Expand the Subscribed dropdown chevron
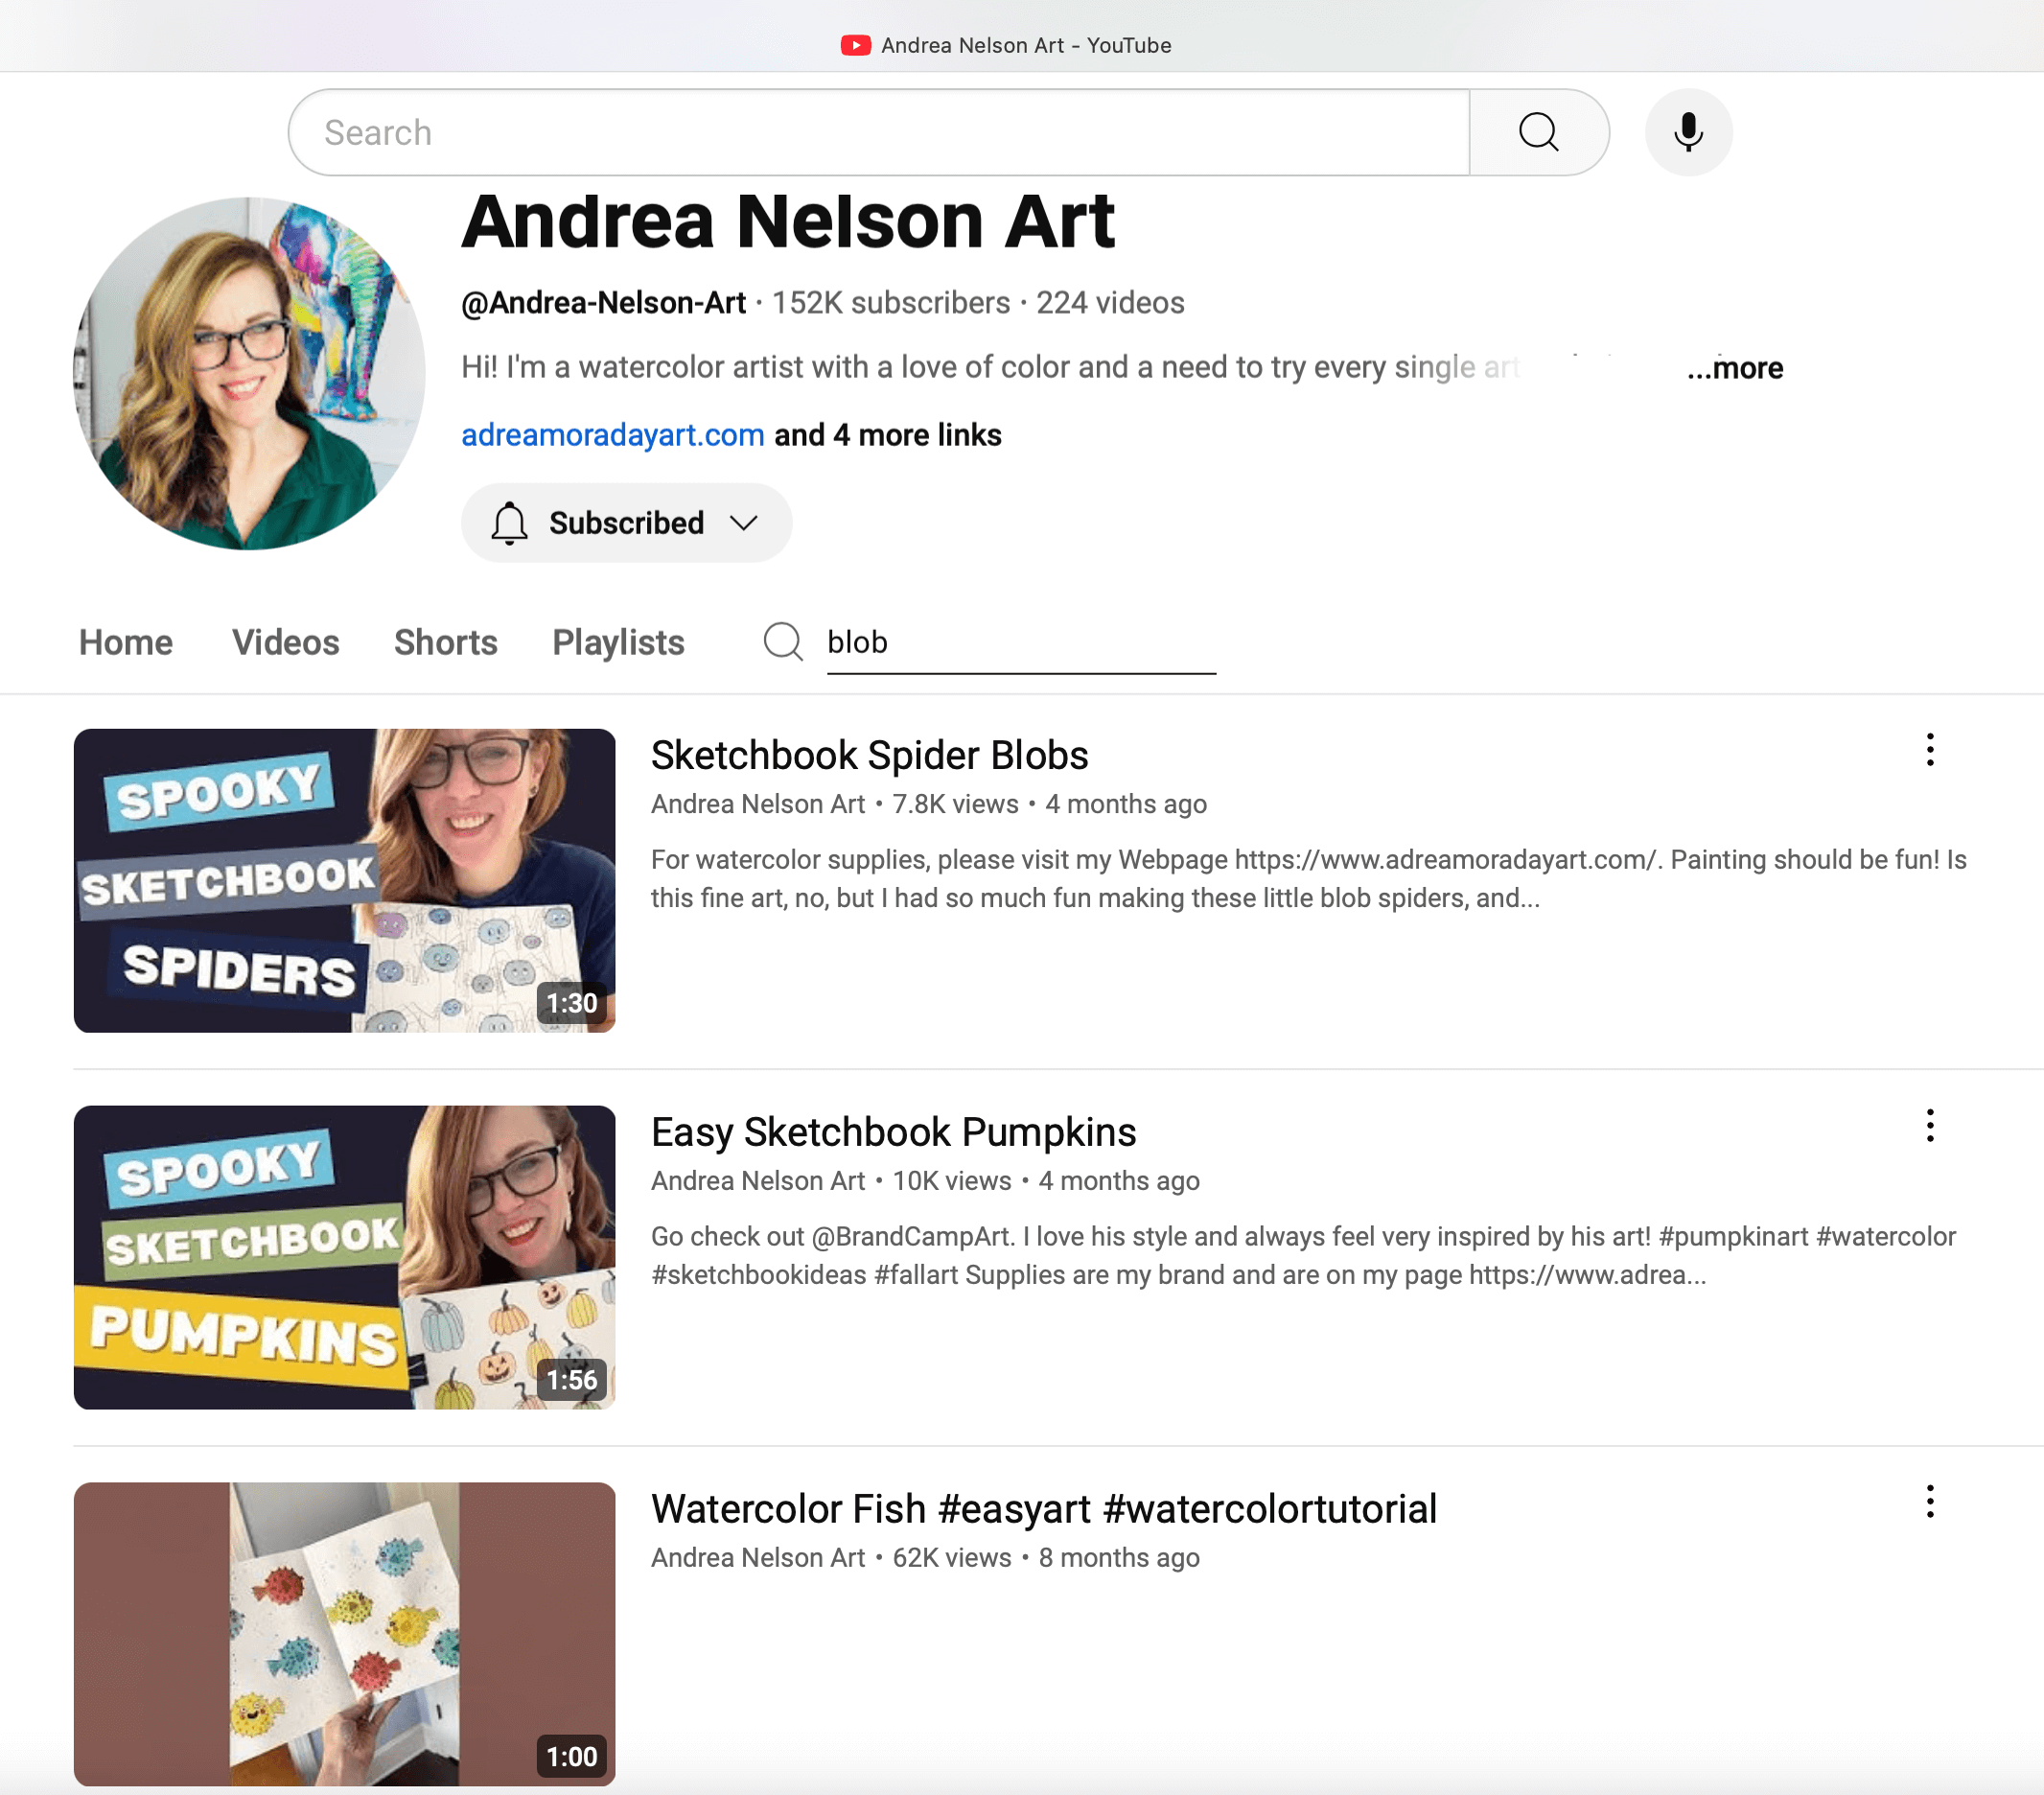2044x1795 pixels. [x=743, y=523]
